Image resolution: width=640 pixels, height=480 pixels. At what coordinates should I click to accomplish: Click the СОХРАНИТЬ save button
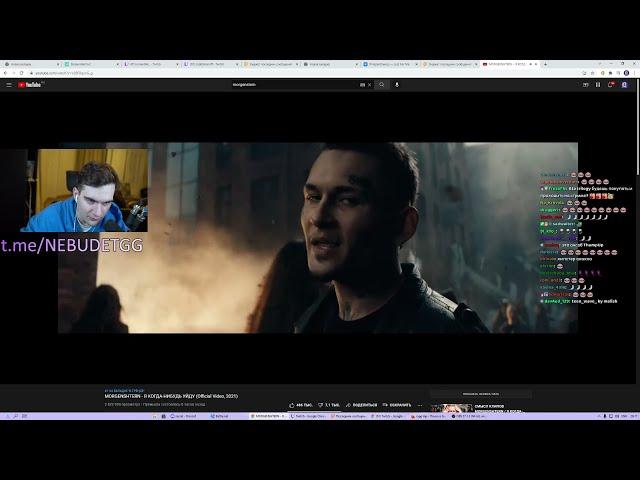pyautogui.click(x=397, y=405)
